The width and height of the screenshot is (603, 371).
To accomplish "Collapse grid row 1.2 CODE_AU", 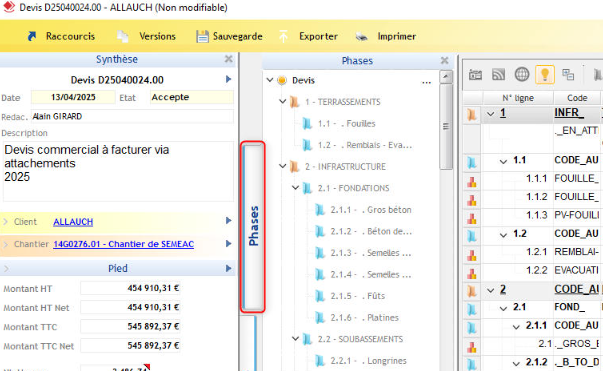I will (x=503, y=235).
